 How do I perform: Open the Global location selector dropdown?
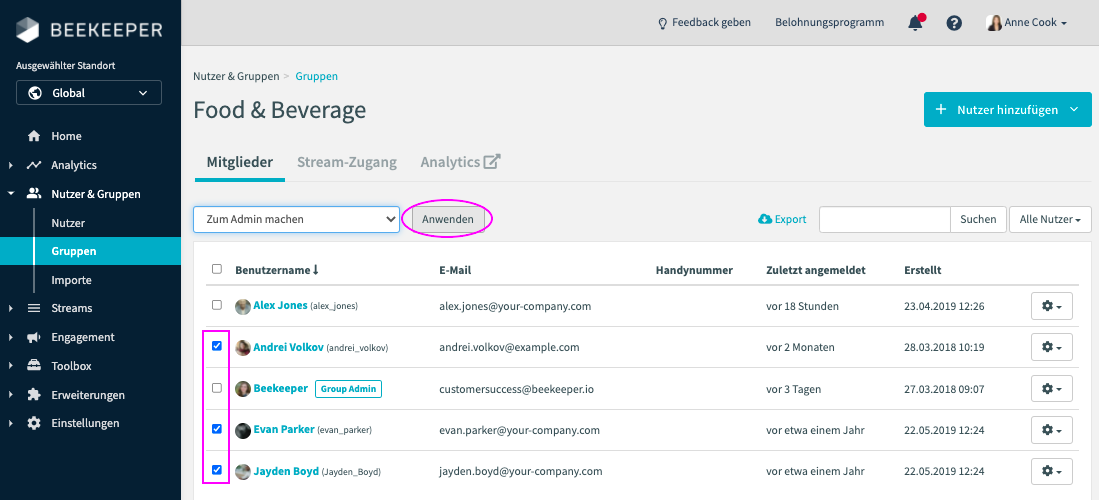[x=88, y=93]
